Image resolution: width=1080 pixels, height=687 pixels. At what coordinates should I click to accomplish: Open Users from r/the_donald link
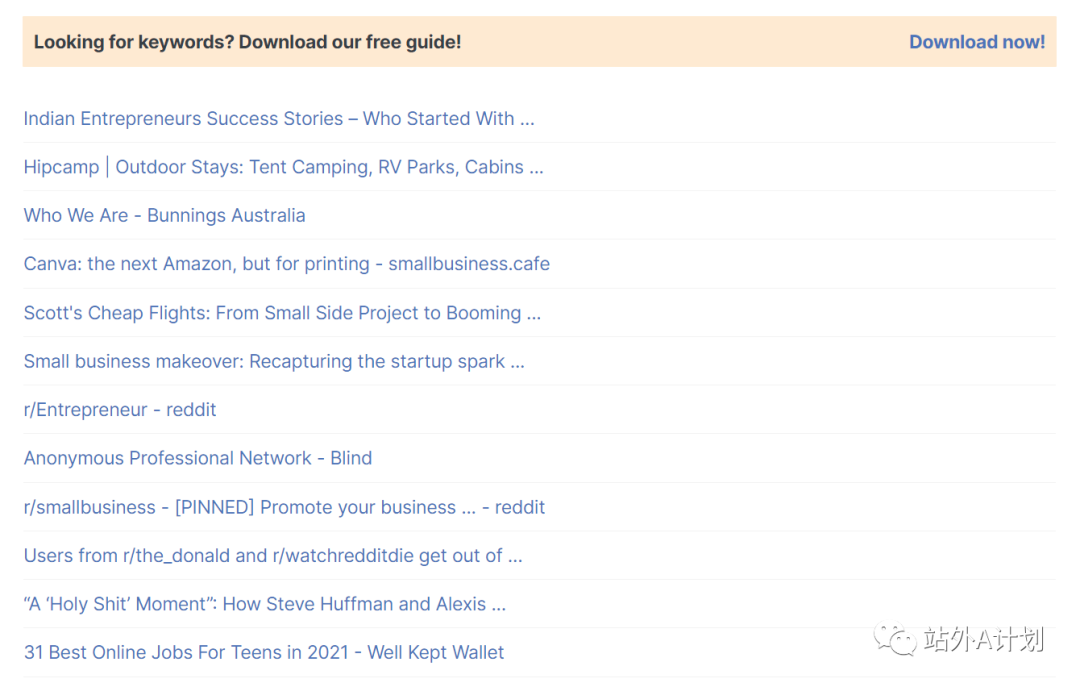pyautogui.click(x=272, y=556)
